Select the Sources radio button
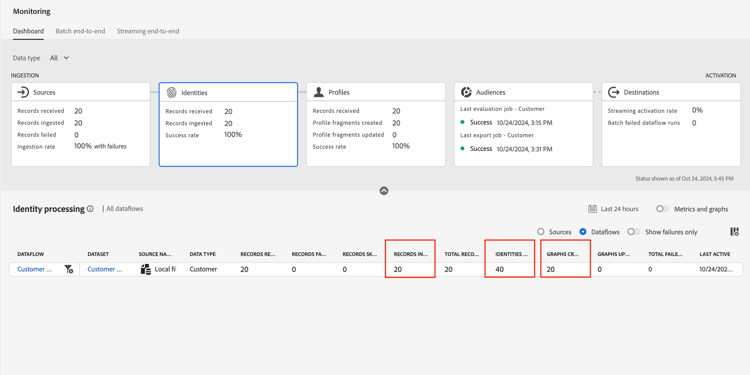Viewport: 750px width, 375px height. 540,232
